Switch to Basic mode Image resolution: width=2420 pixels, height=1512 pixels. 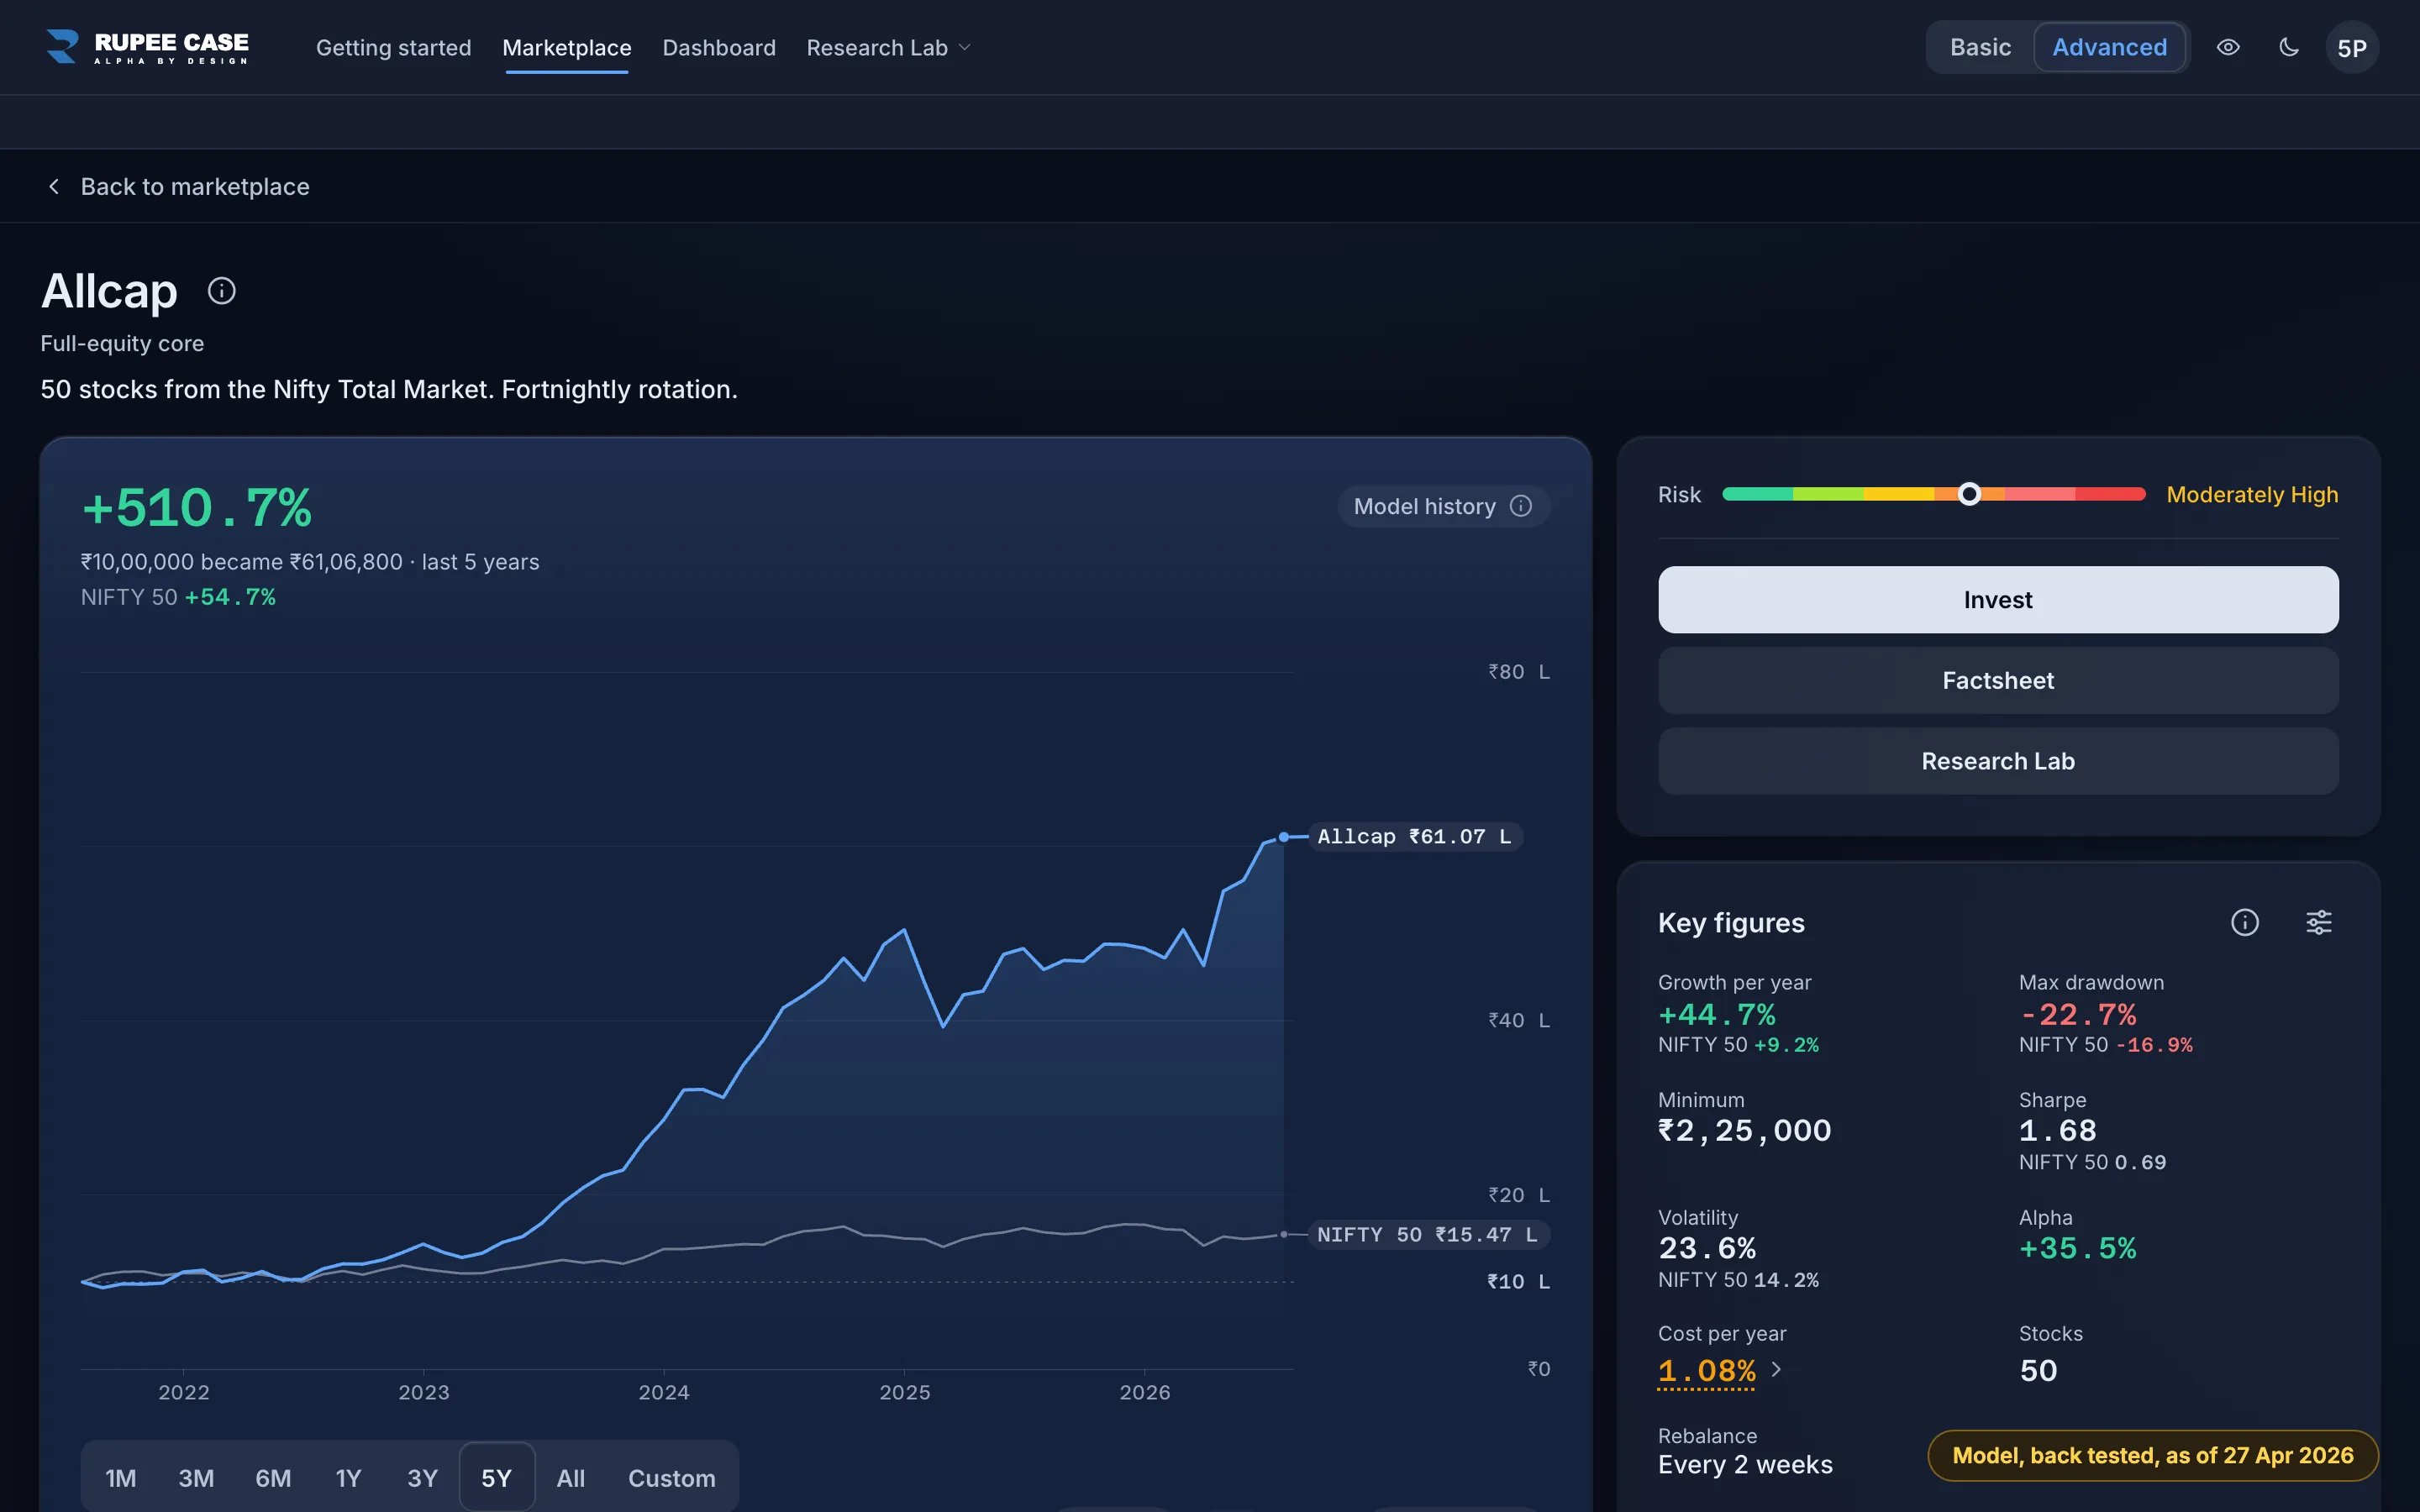coord(1980,47)
